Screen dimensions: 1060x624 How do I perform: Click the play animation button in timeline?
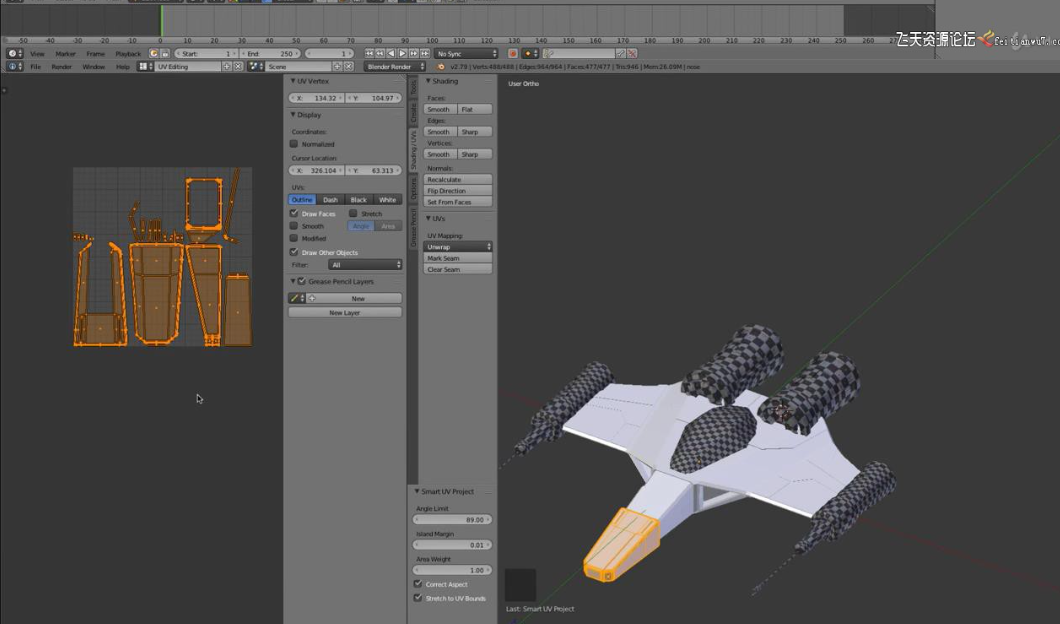point(403,53)
